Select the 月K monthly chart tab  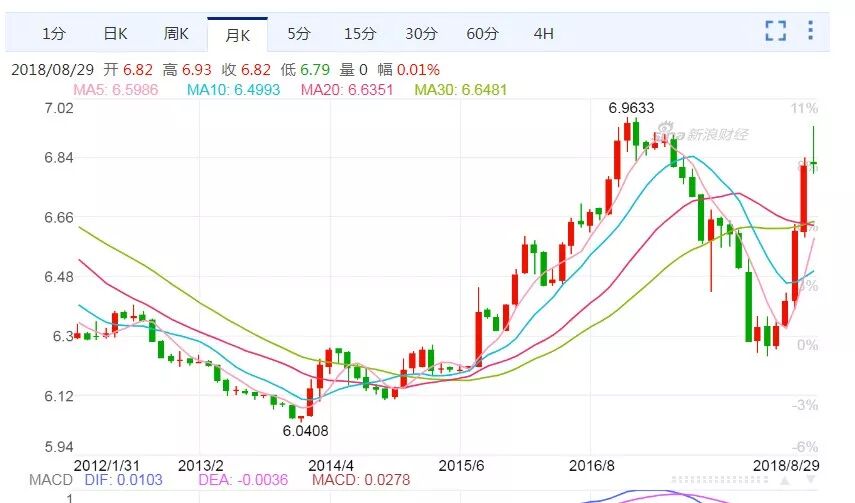coord(237,35)
